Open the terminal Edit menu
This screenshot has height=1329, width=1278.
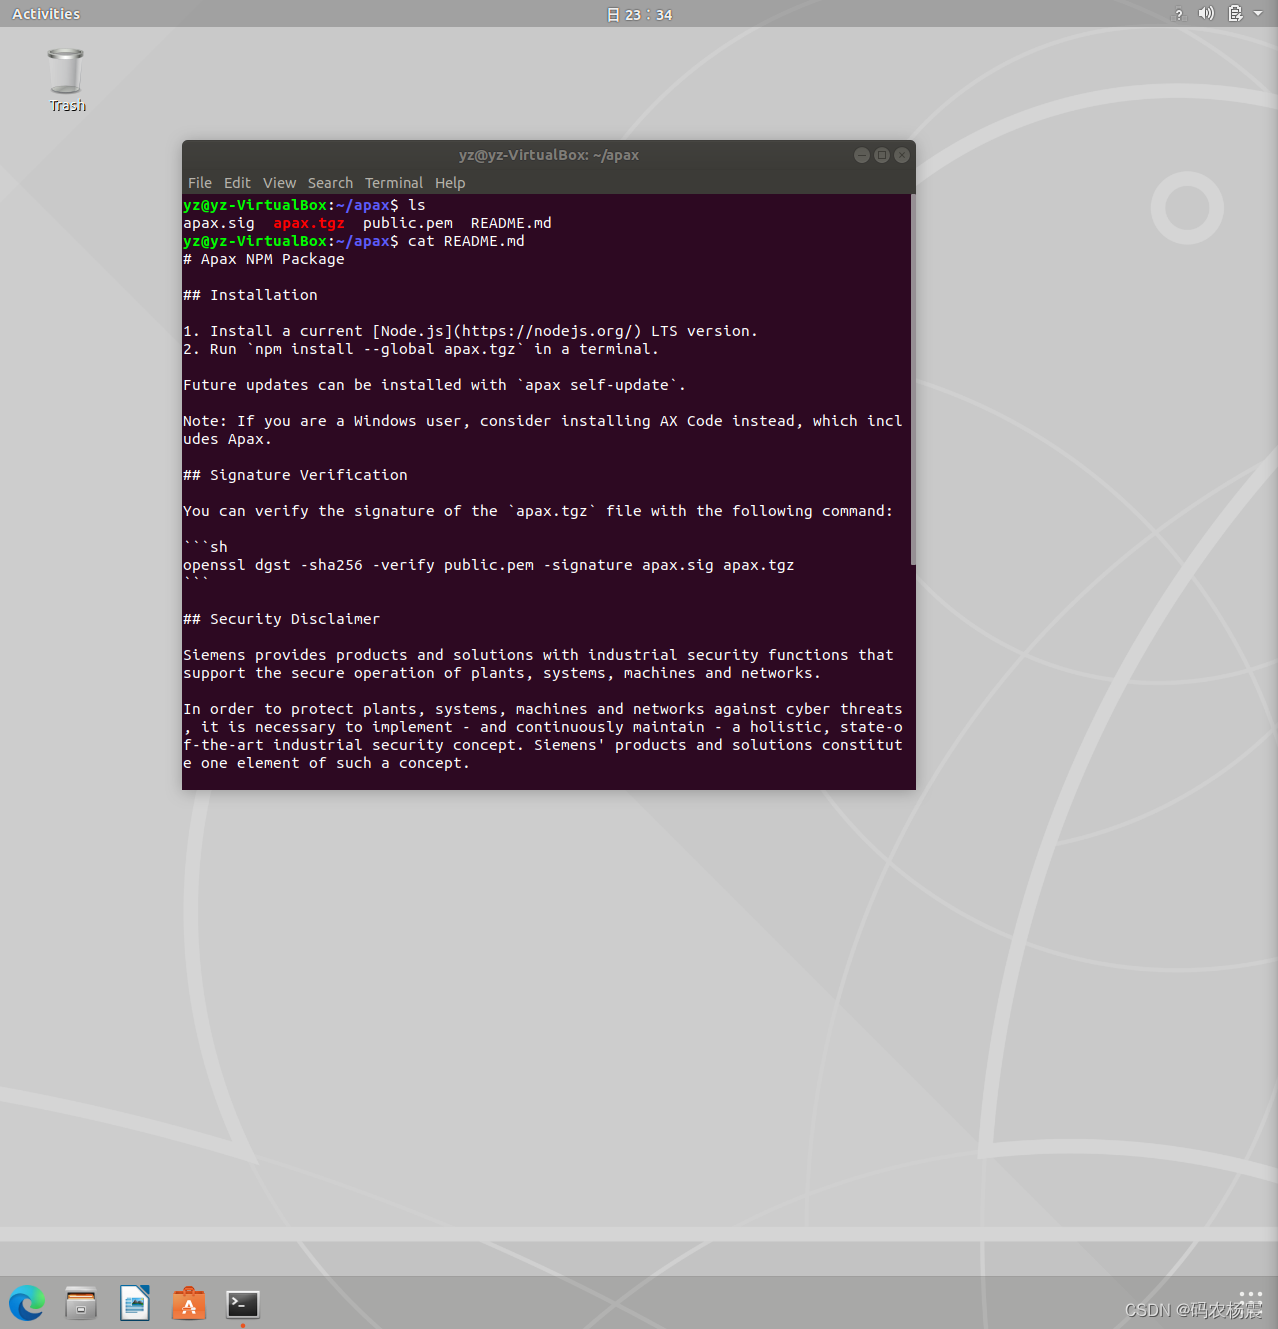pos(237,183)
